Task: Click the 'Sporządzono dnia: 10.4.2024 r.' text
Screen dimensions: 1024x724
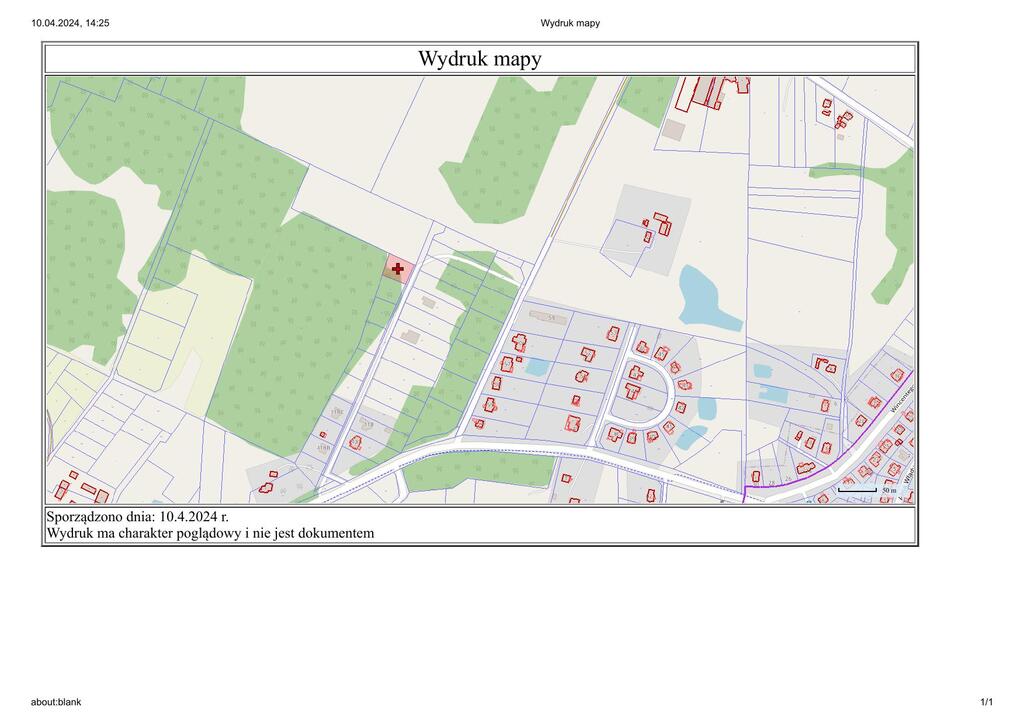Action: pos(137,517)
